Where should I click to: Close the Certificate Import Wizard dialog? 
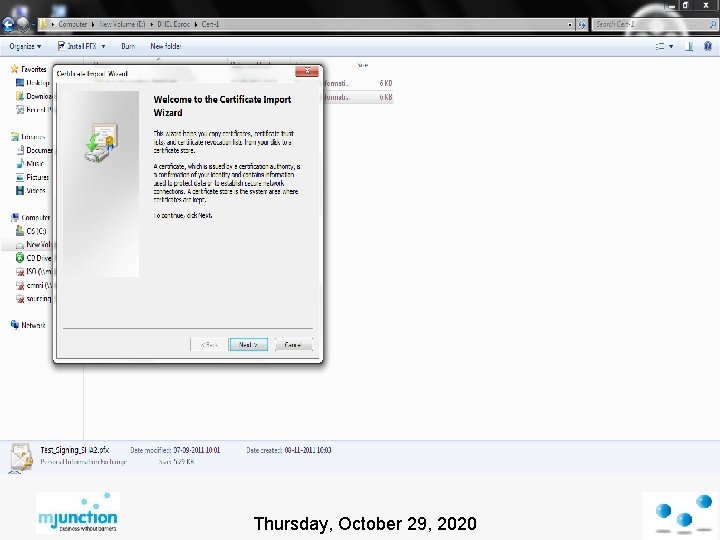(307, 71)
